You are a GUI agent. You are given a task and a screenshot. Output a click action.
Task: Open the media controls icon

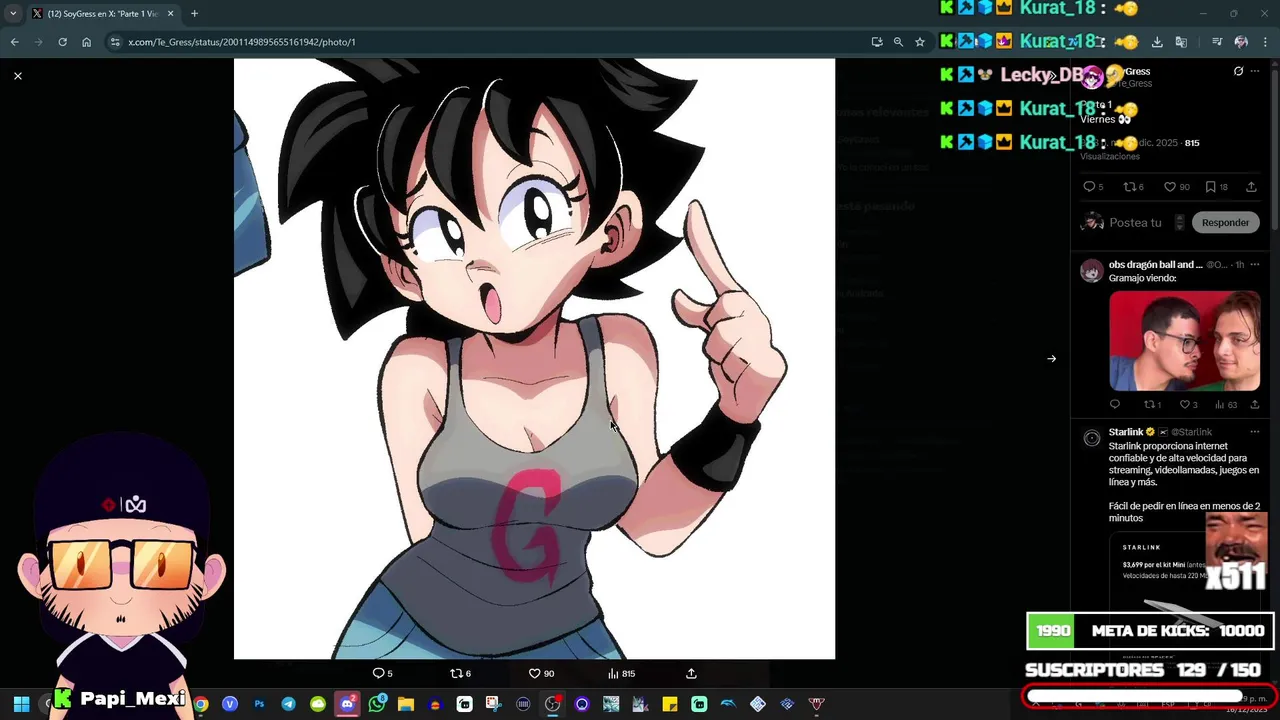point(1217,42)
